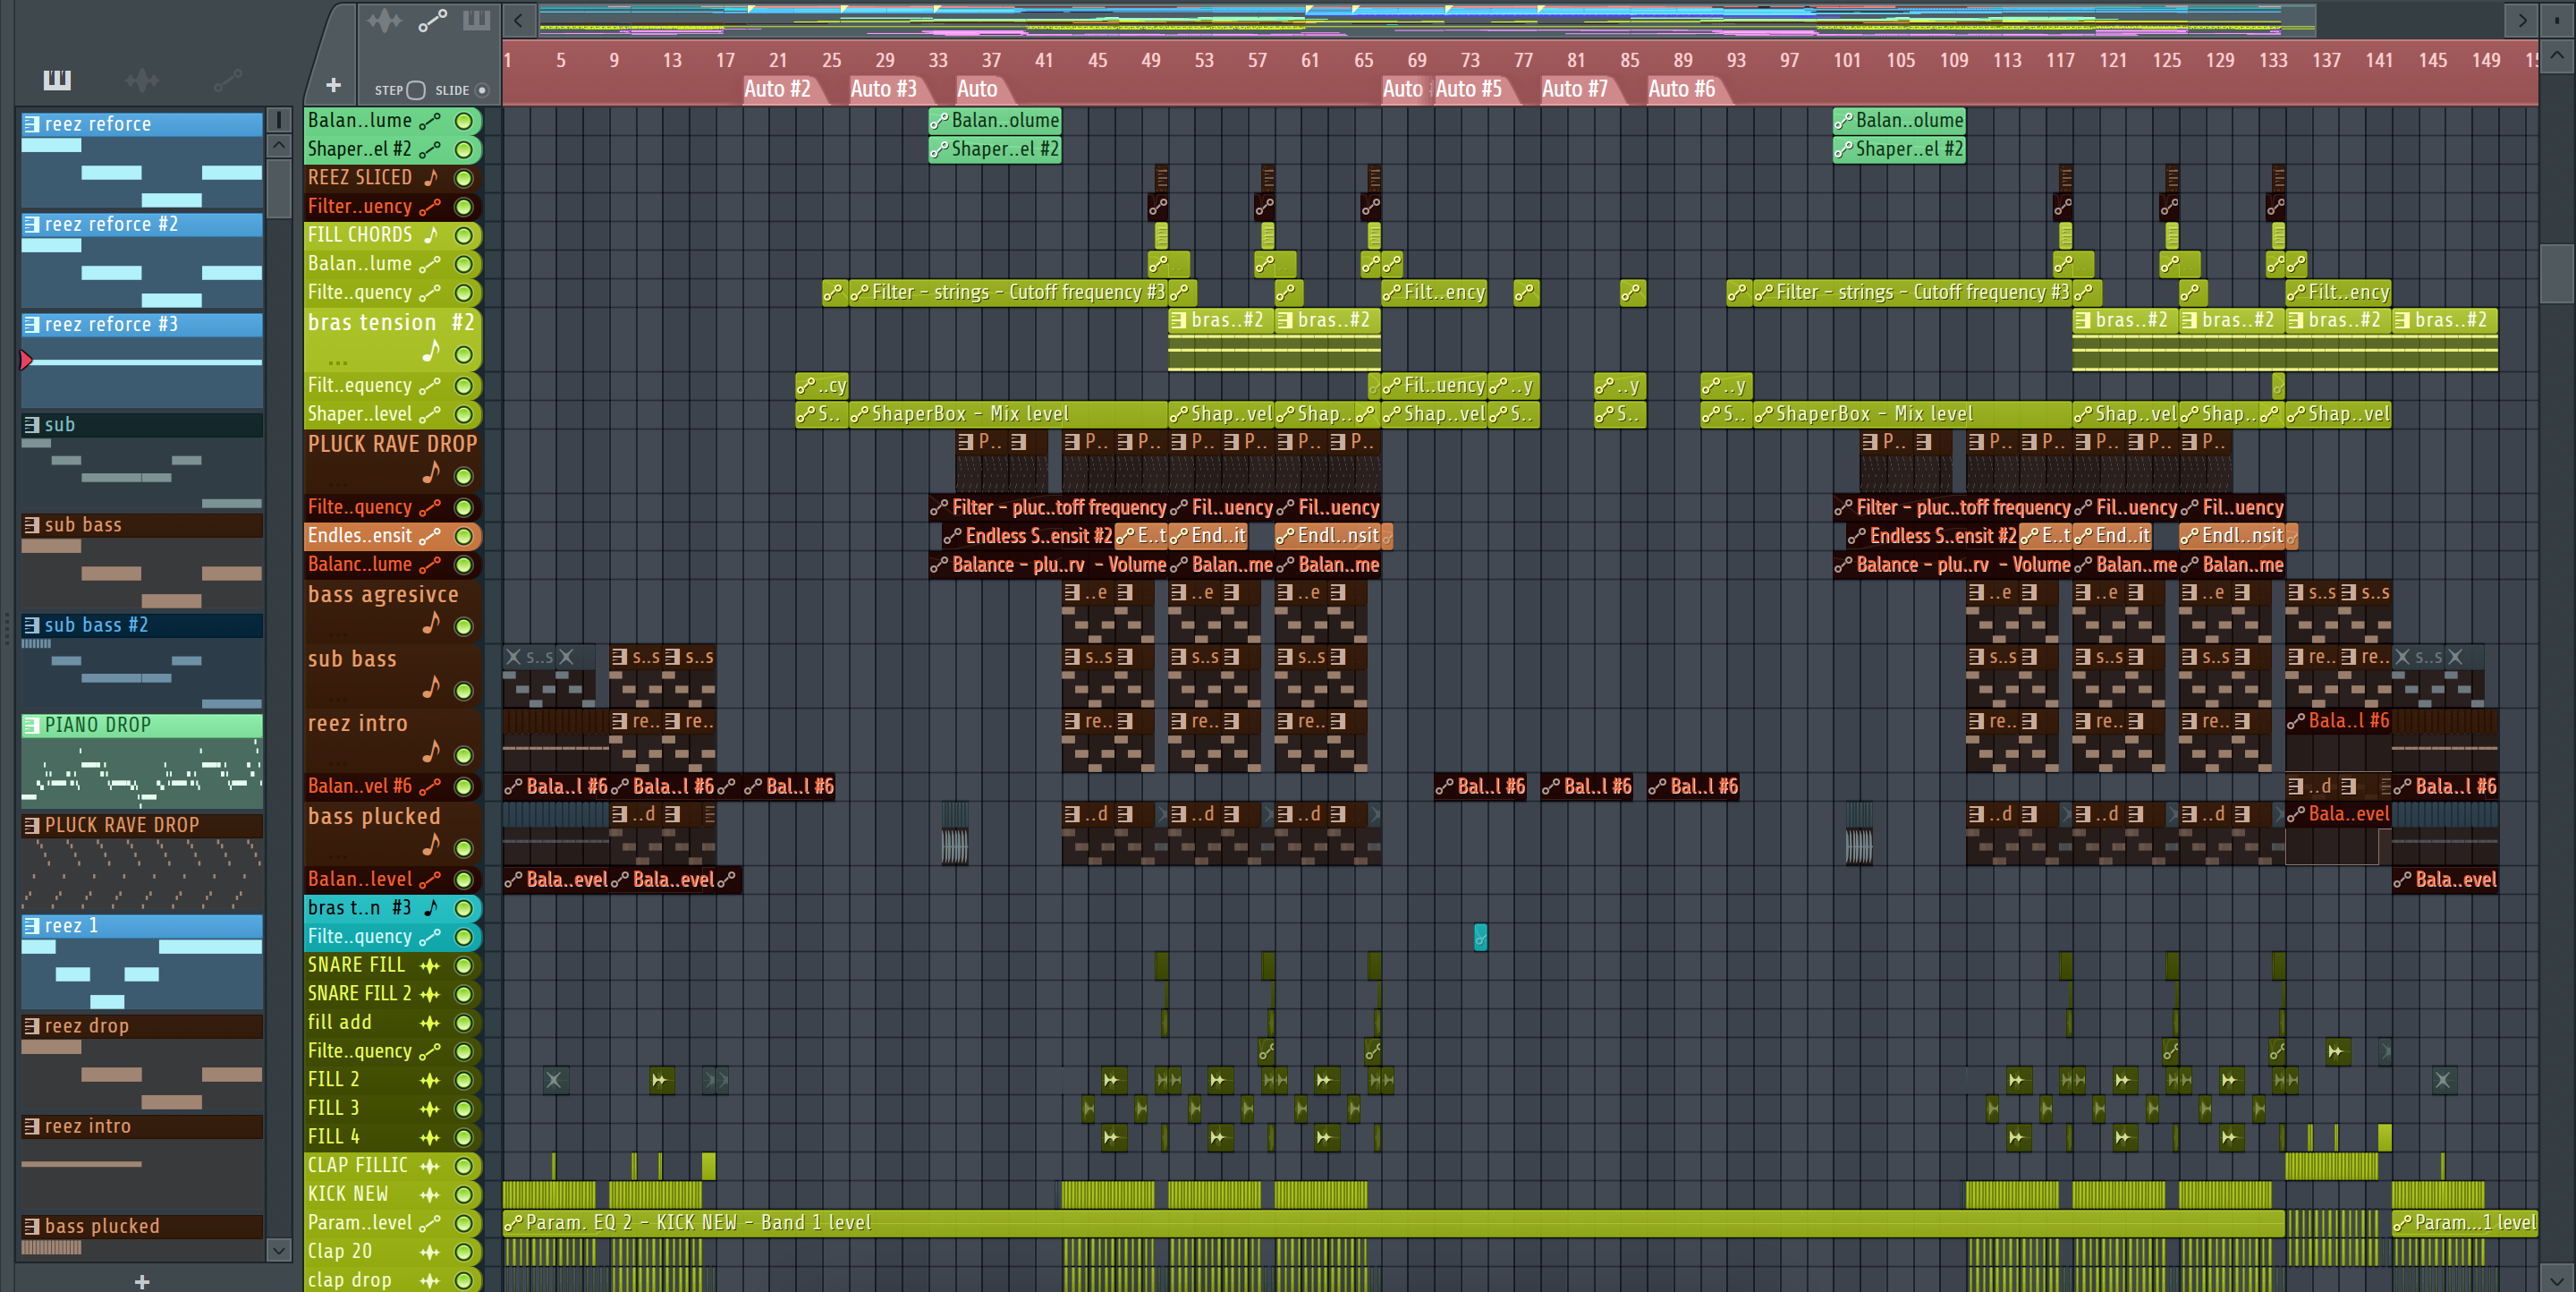Image resolution: width=2576 pixels, height=1292 pixels.
Task: Click the playlist vertical scrollbar handle
Action: (x=2557, y=272)
